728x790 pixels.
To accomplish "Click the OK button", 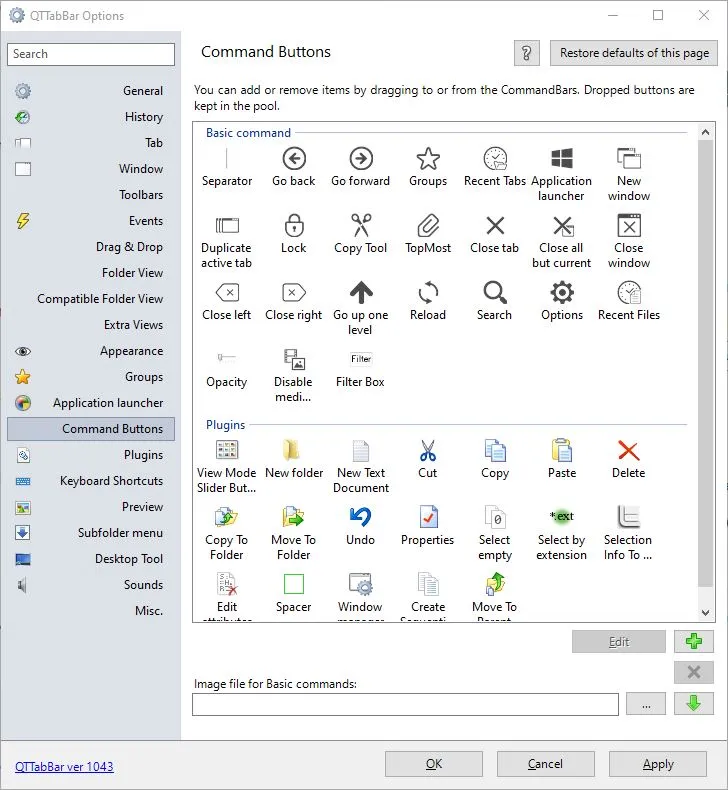I will [x=434, y=764].
